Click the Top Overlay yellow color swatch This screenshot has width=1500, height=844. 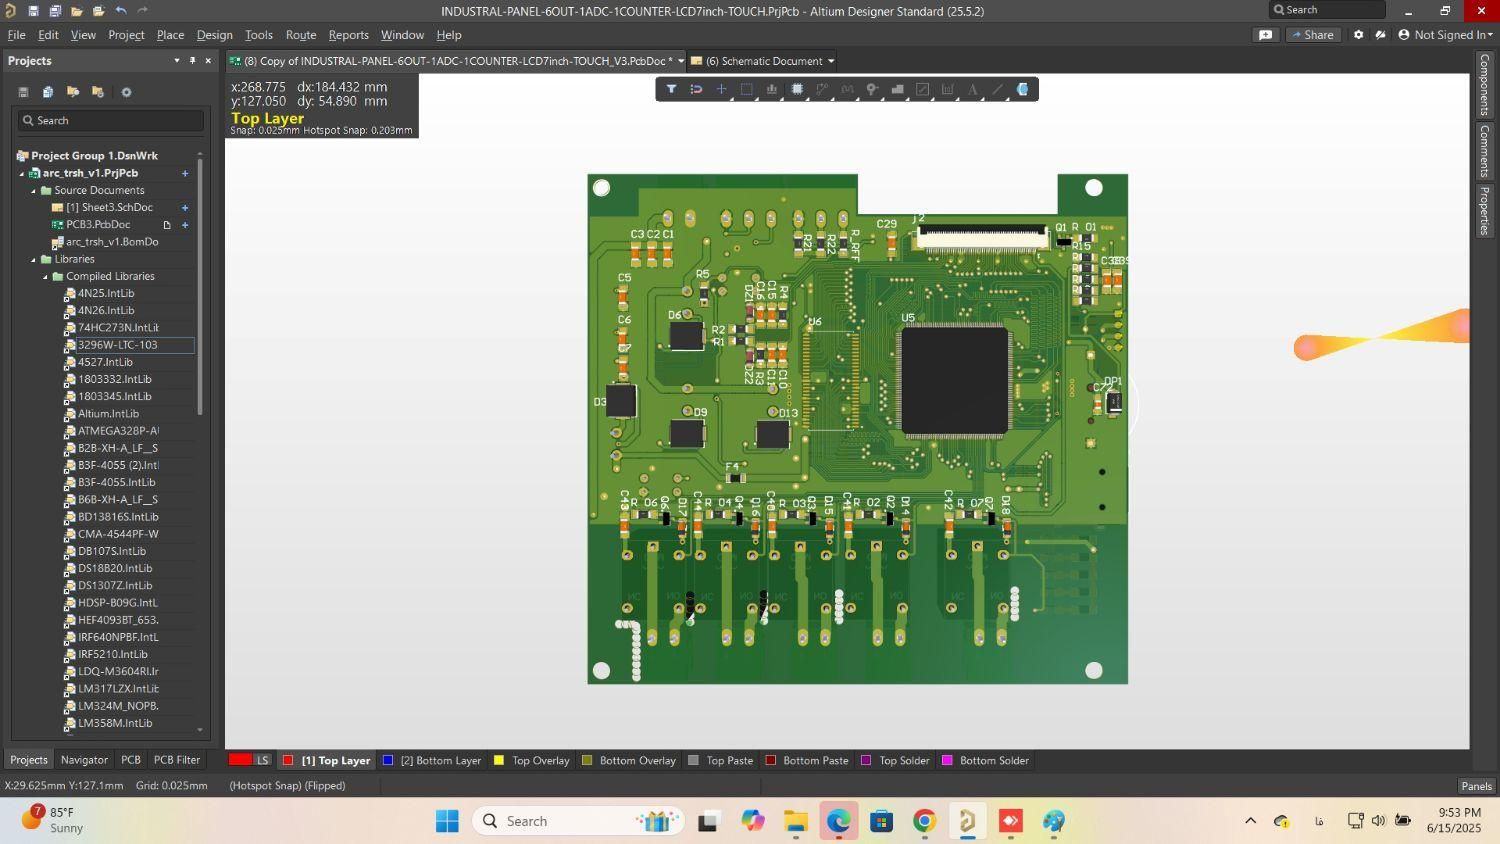(499, 760)
